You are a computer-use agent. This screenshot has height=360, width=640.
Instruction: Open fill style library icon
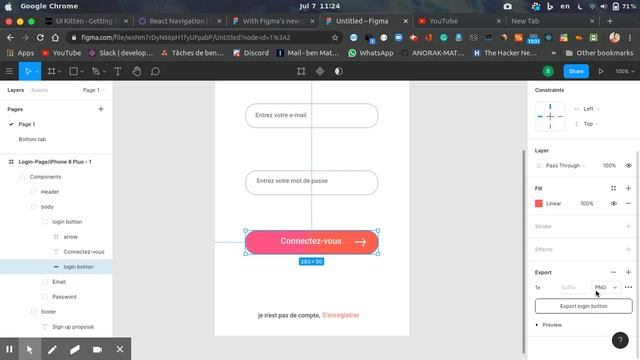pyautogui.click(x=613, y=188)
